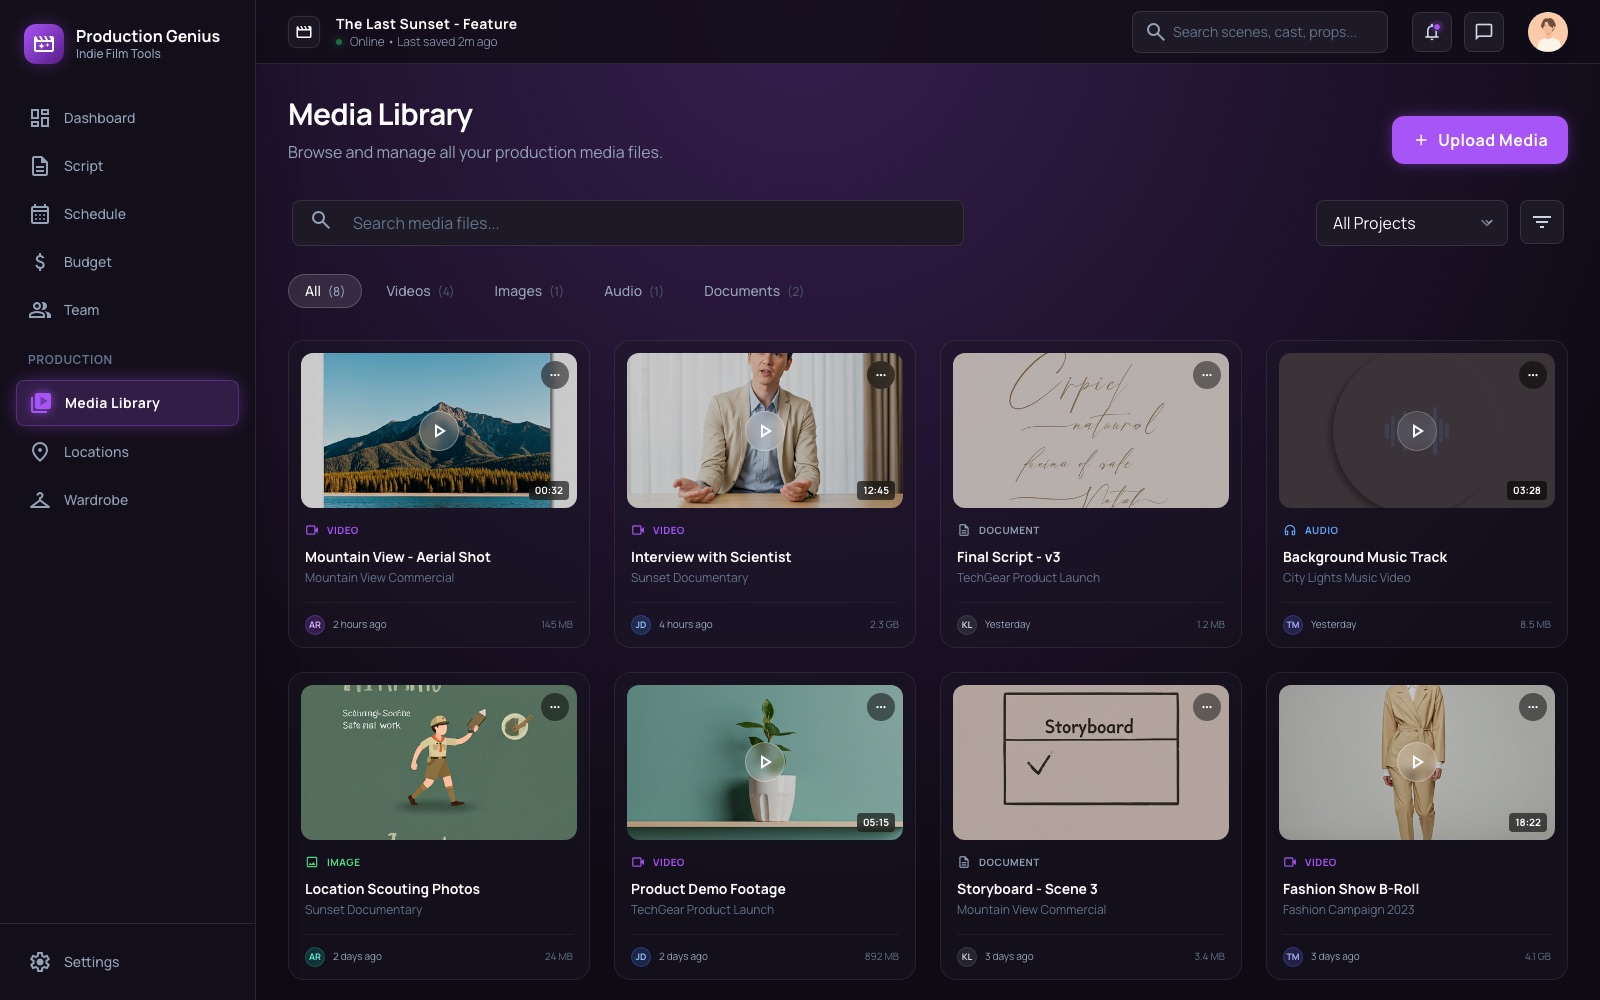The height and width of the screenshot is (1000, 1600).
Task: Click the KL avatar on Final Script card
Action: 967,625
